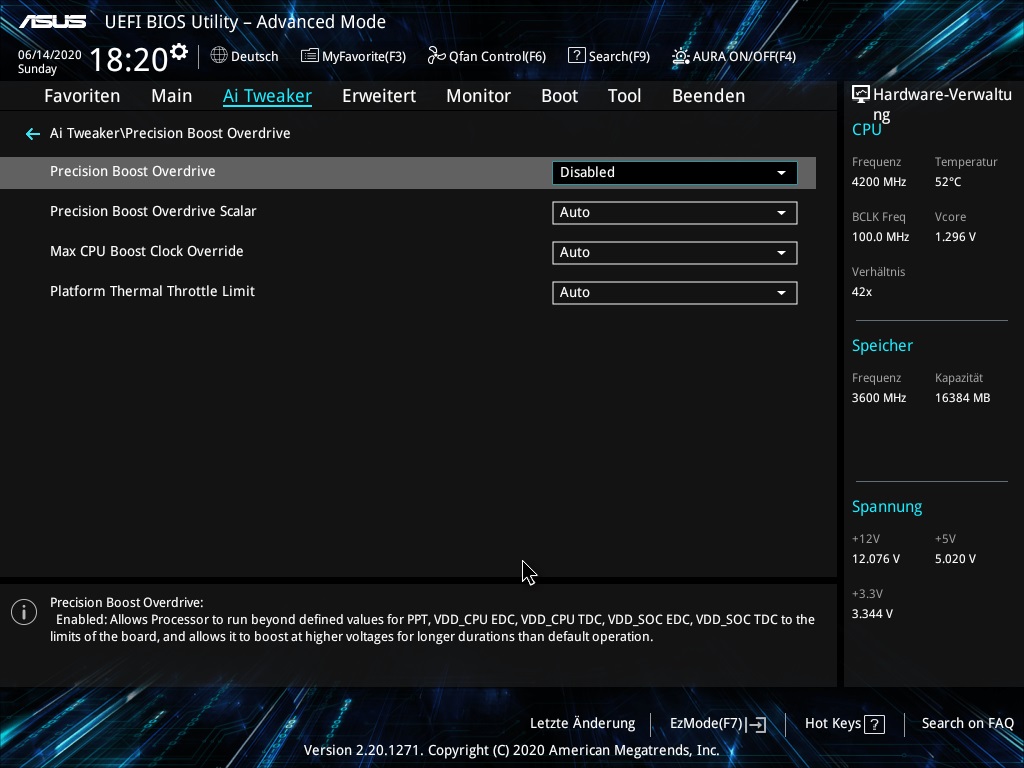Click Letzte Änderung button

tap(583, 724)
